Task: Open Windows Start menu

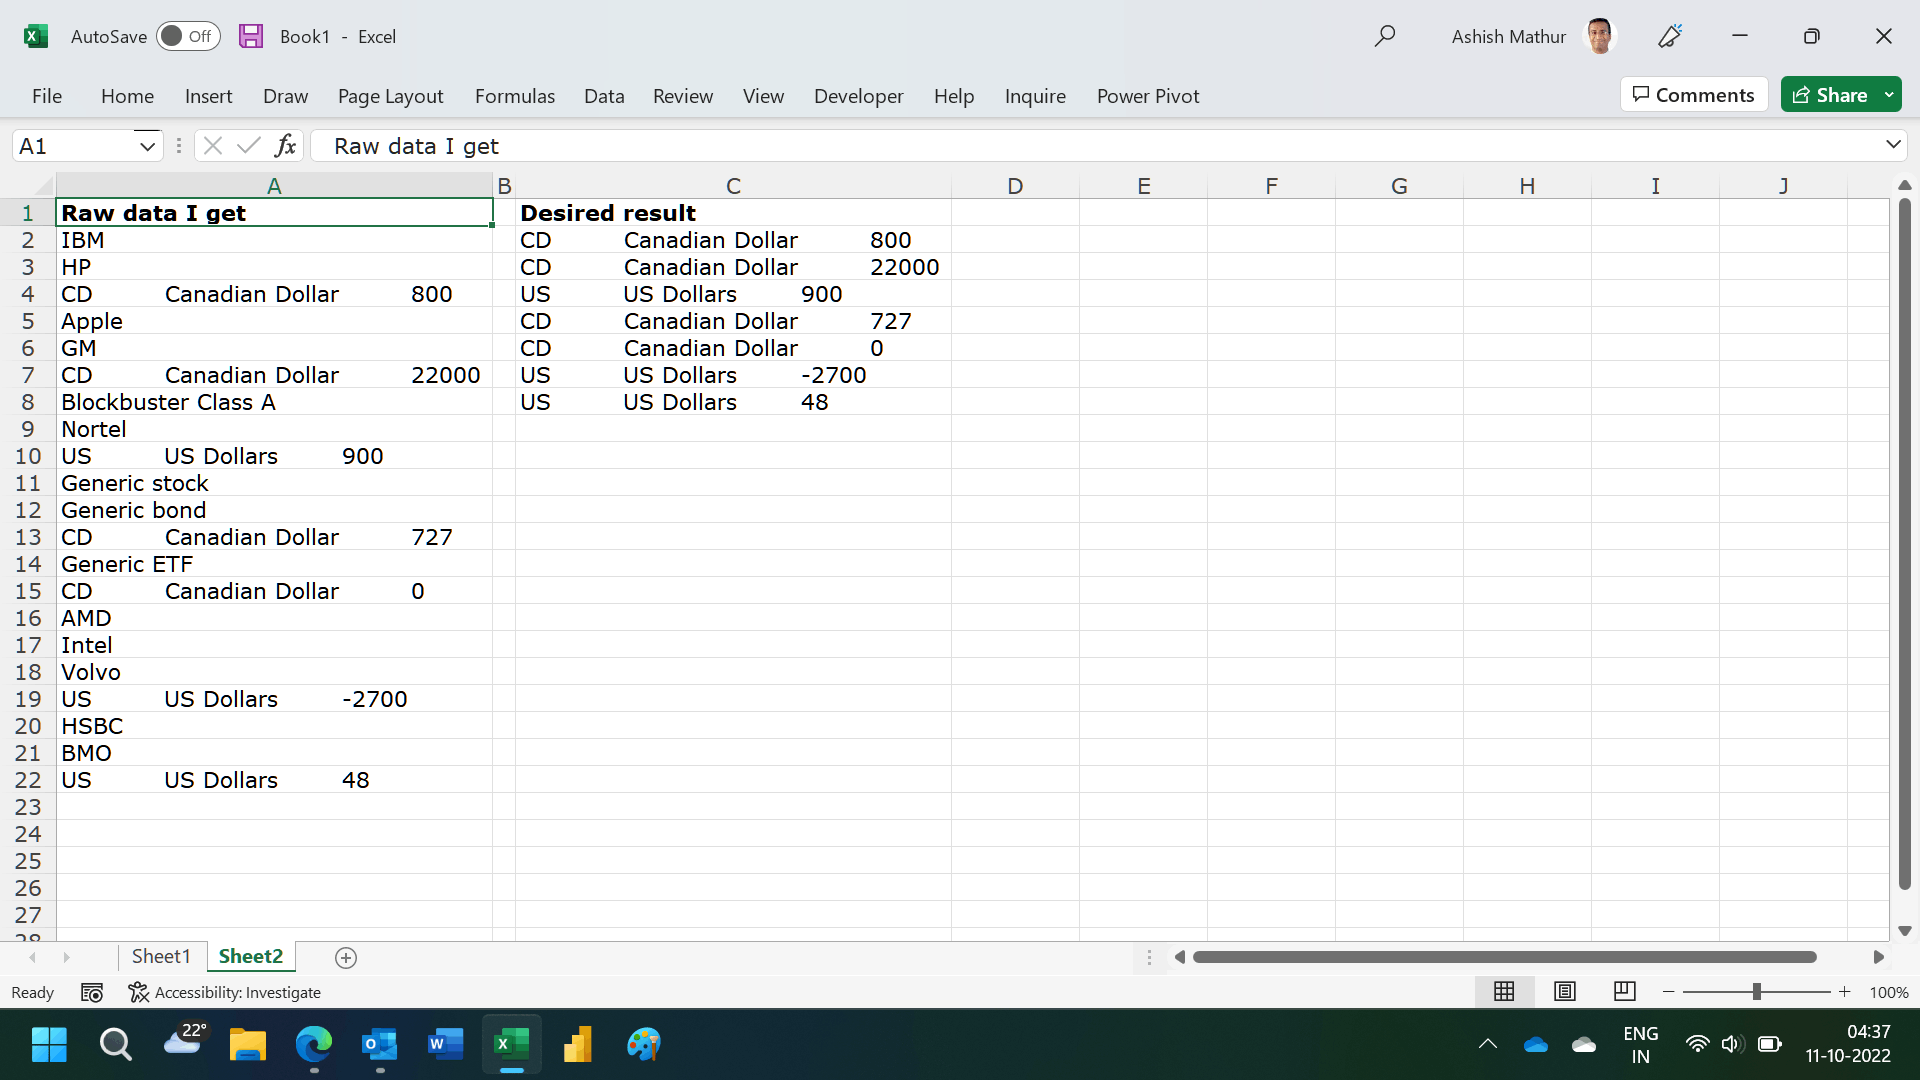Action: point(48,1044)
